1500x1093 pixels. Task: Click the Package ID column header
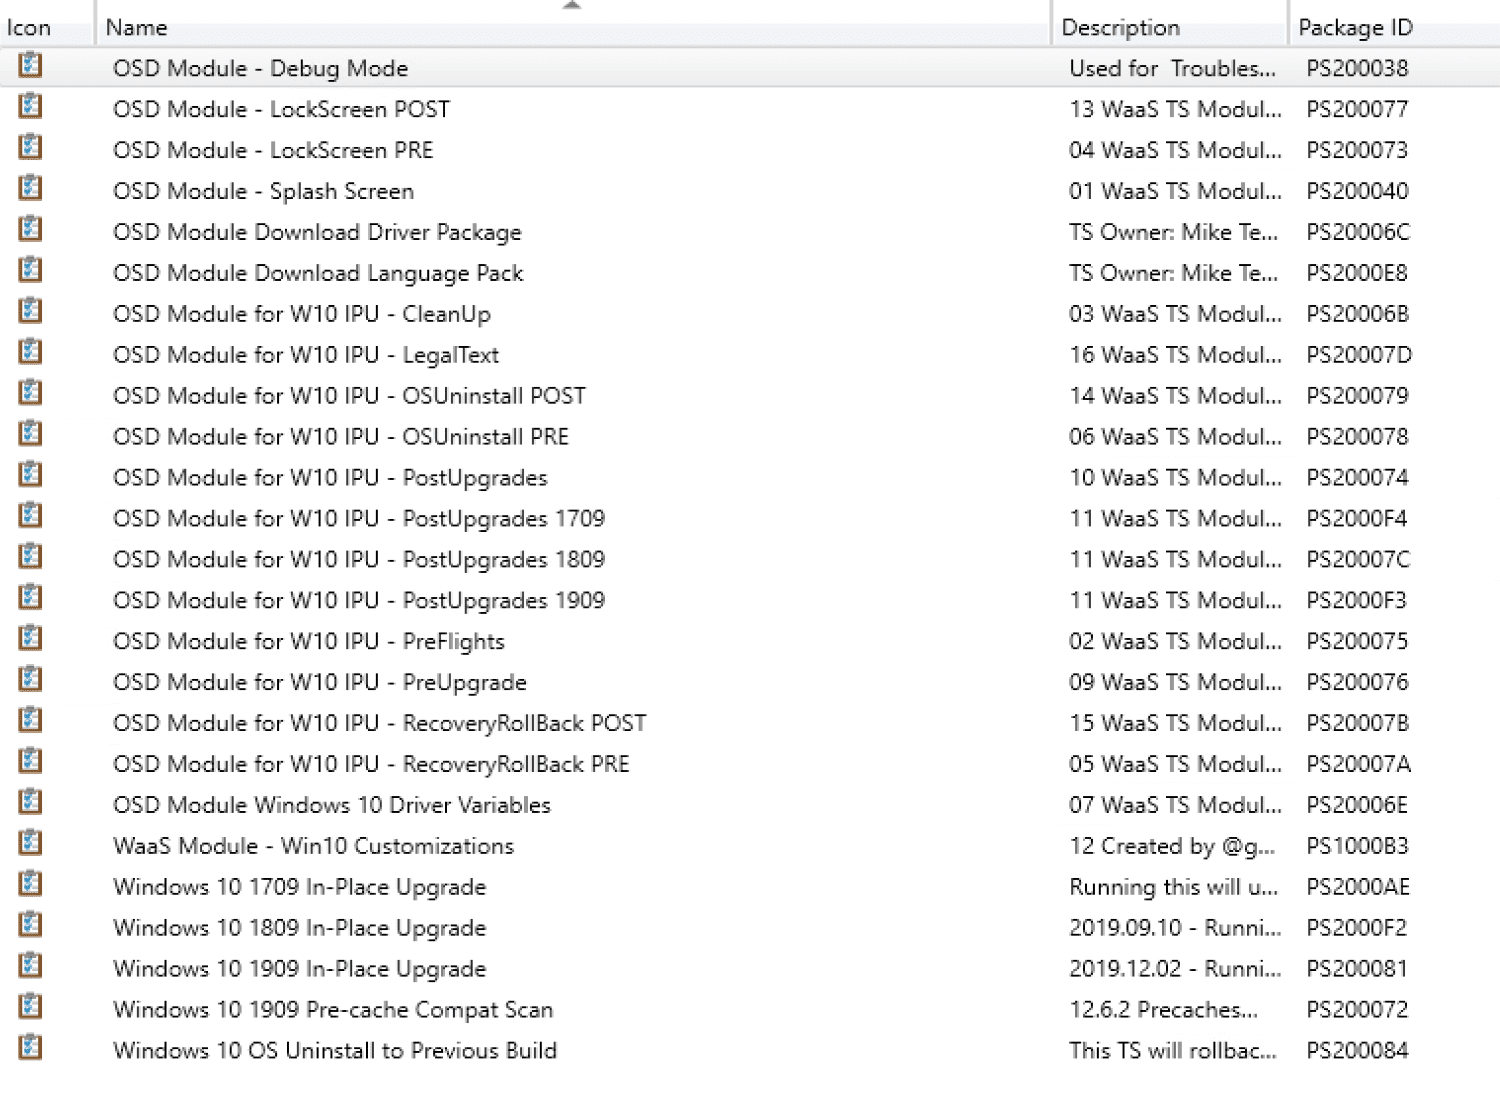[x=1355, y=28]
